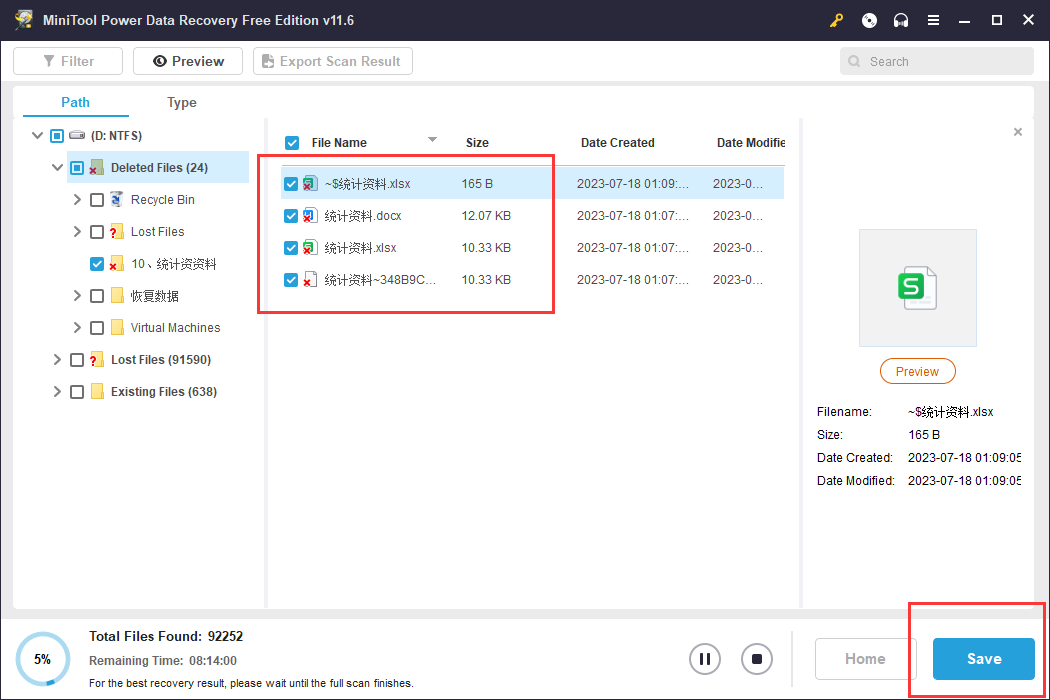The image size is (1050, 700).
Task: Click the 统计资料~348B9C file icon
Action: pyautogui.click(x=310, y=280)
